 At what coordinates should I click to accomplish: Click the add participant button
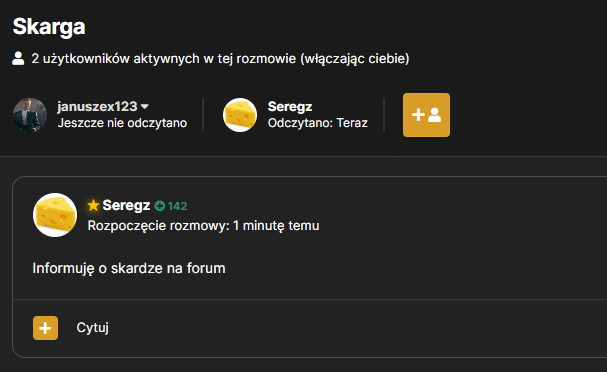(426, 115)
